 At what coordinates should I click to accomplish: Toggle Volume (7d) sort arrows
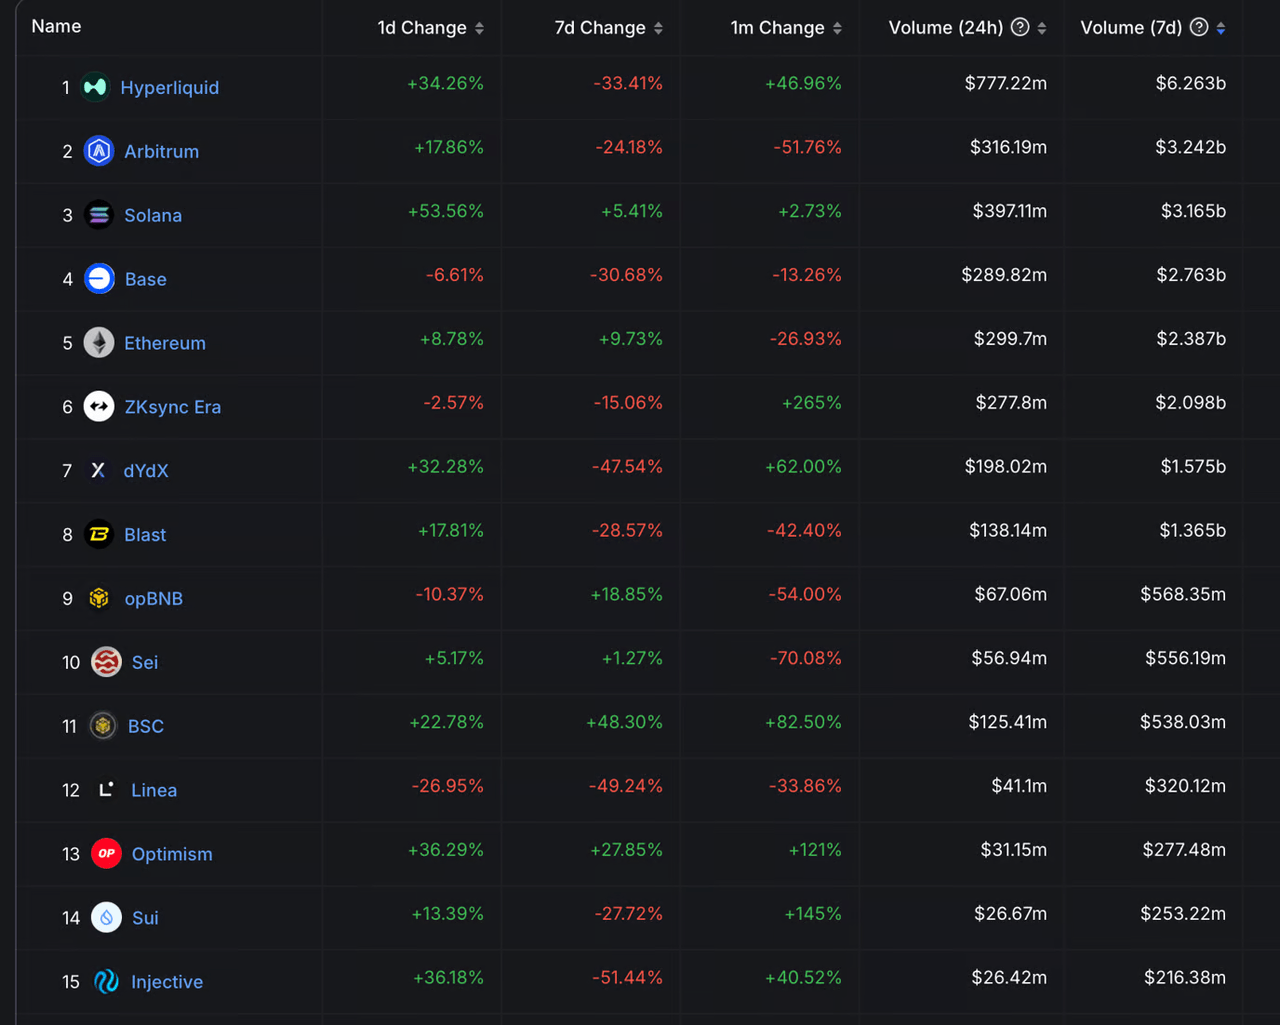point(1221,28)
